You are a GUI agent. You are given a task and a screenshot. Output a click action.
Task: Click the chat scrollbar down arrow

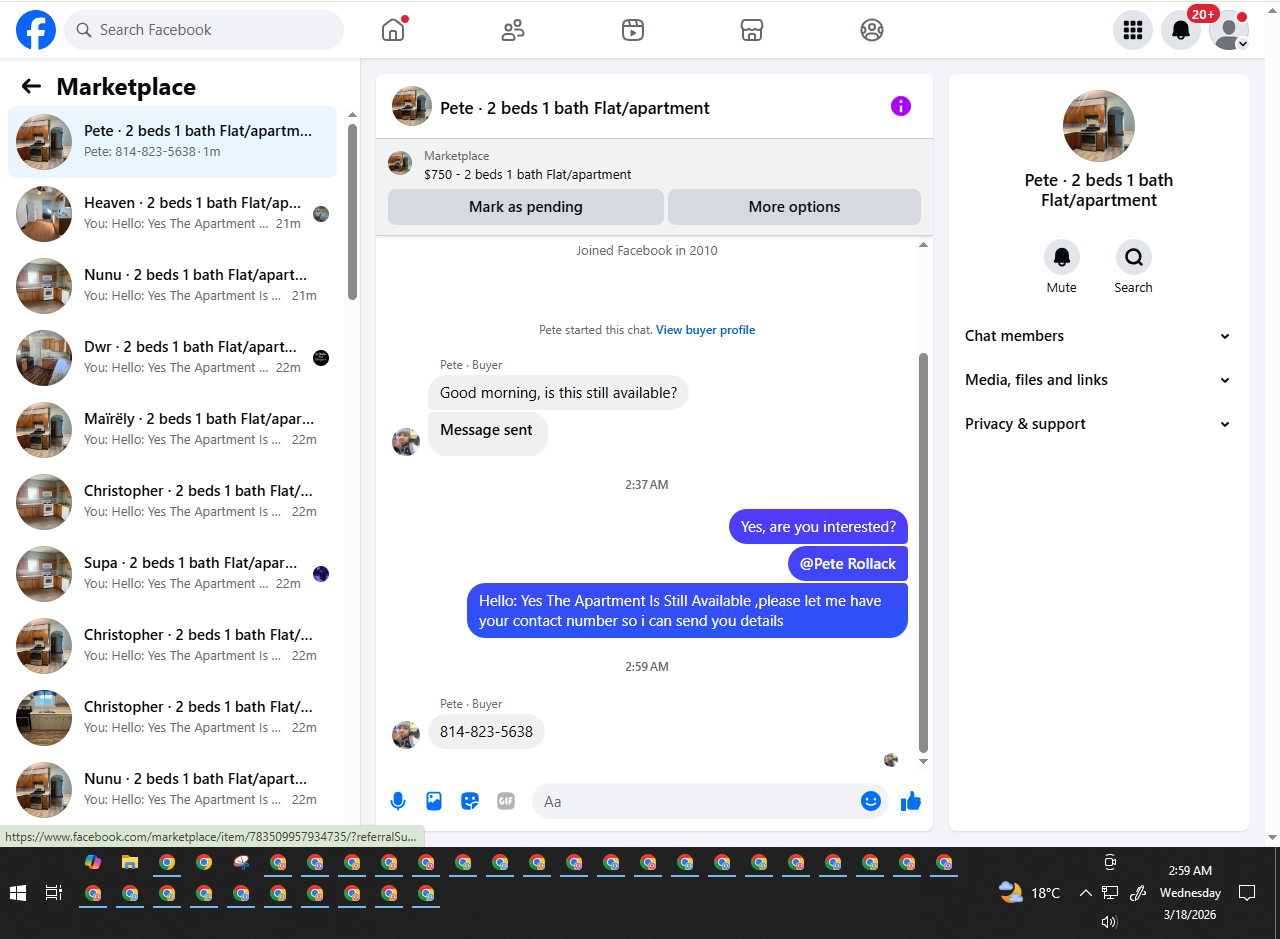pos(924,762)
